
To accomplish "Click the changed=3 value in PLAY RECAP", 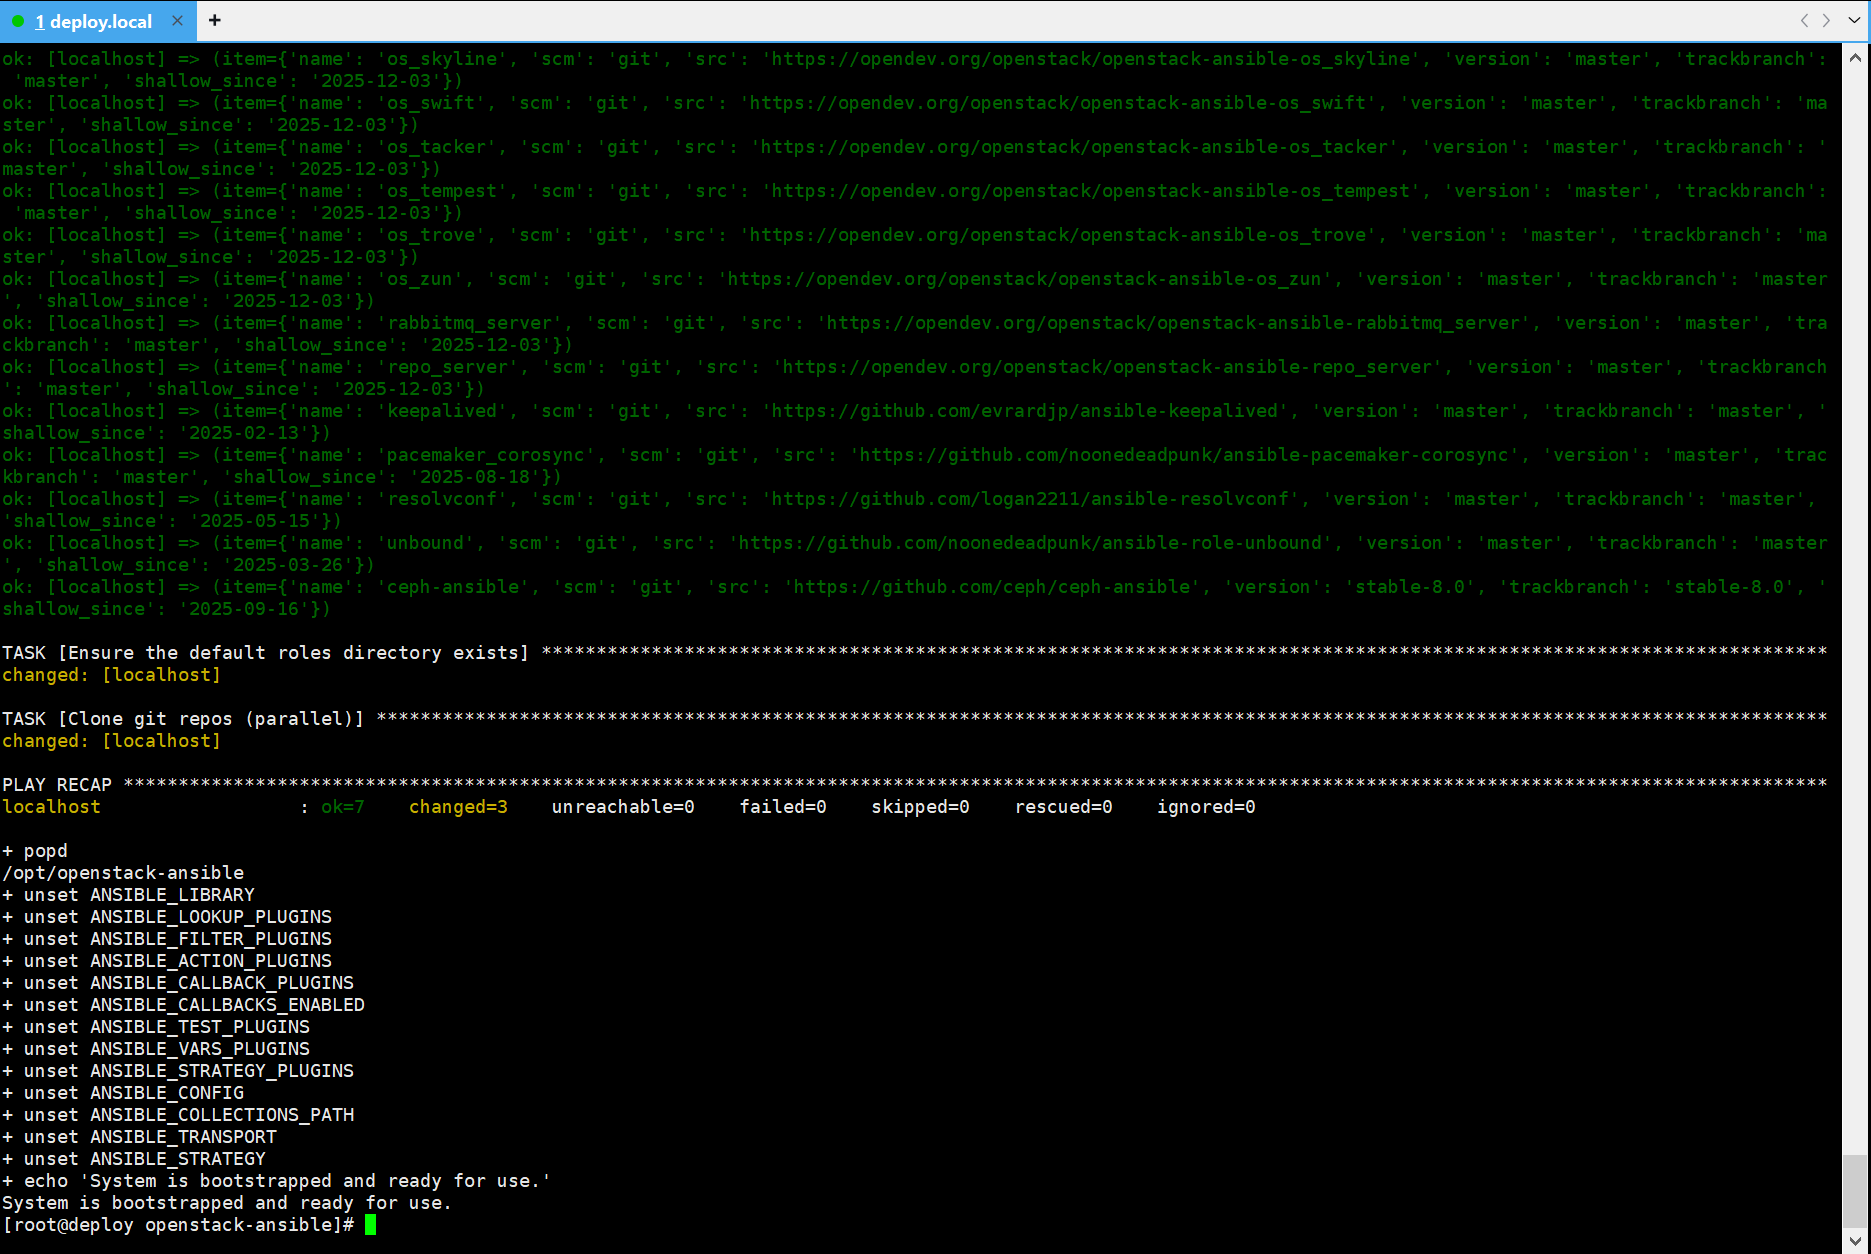I will click(x=458, y=807).
